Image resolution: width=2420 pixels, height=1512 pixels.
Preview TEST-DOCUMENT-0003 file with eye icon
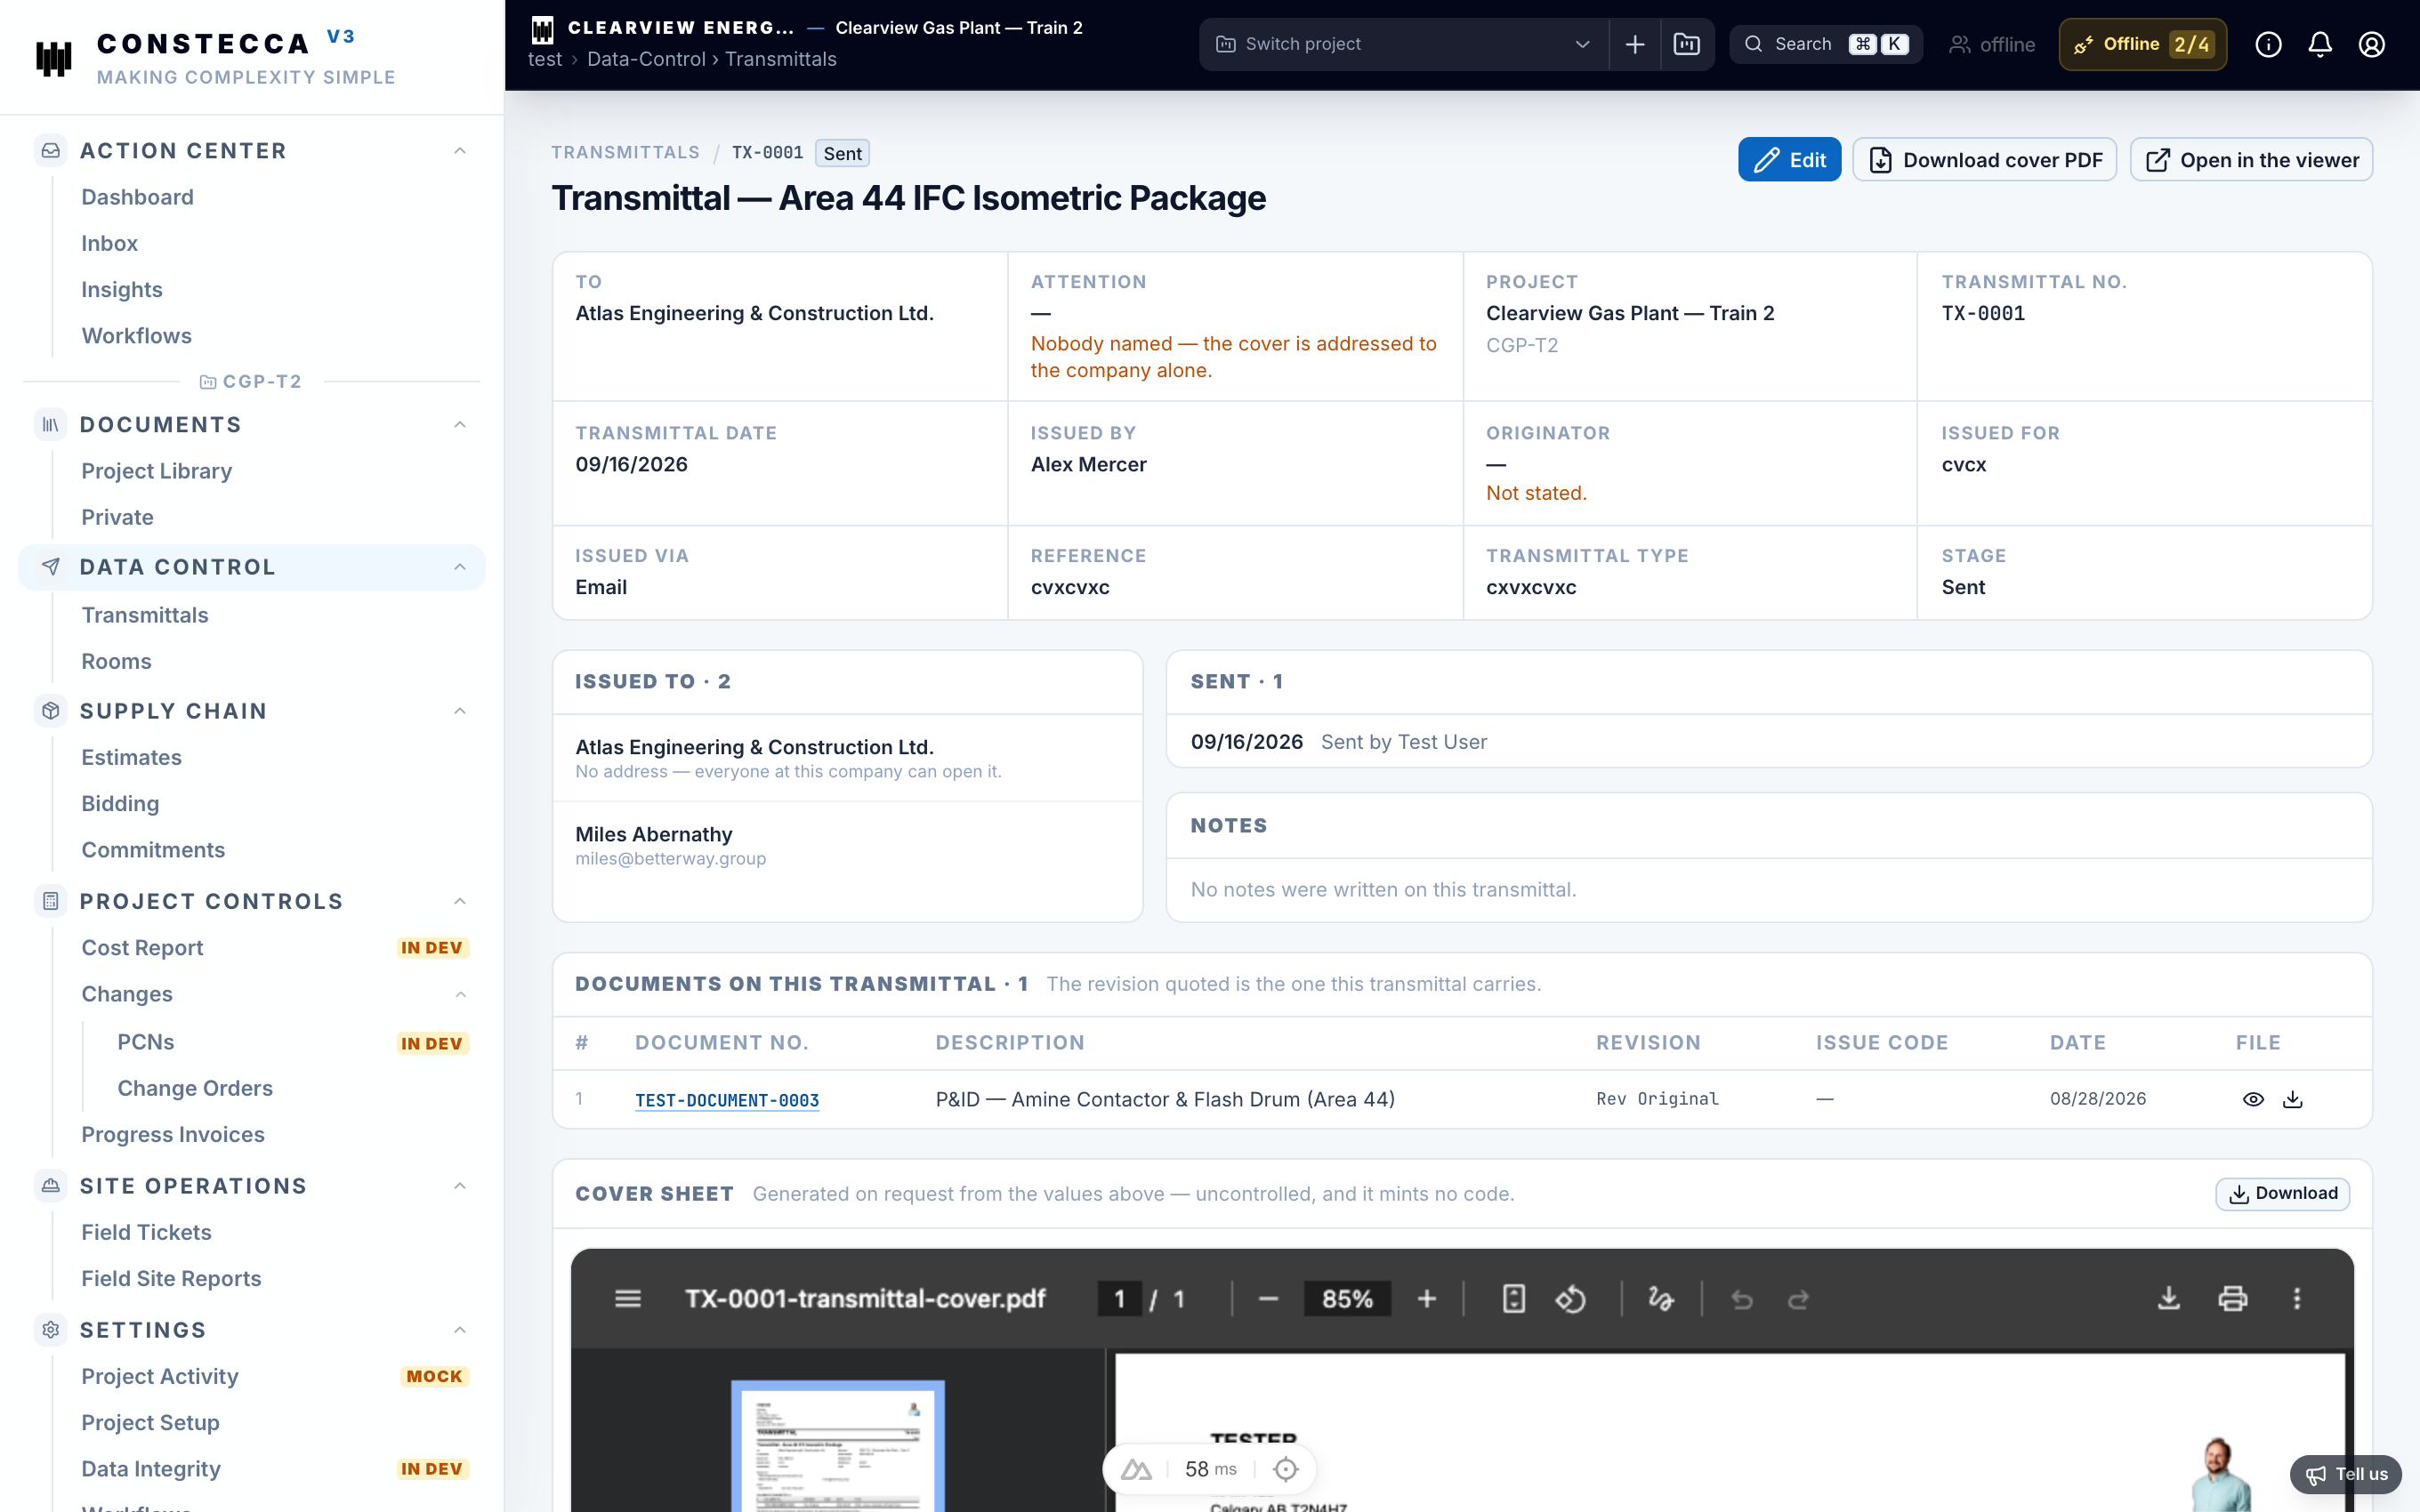pos(2253,1099)
